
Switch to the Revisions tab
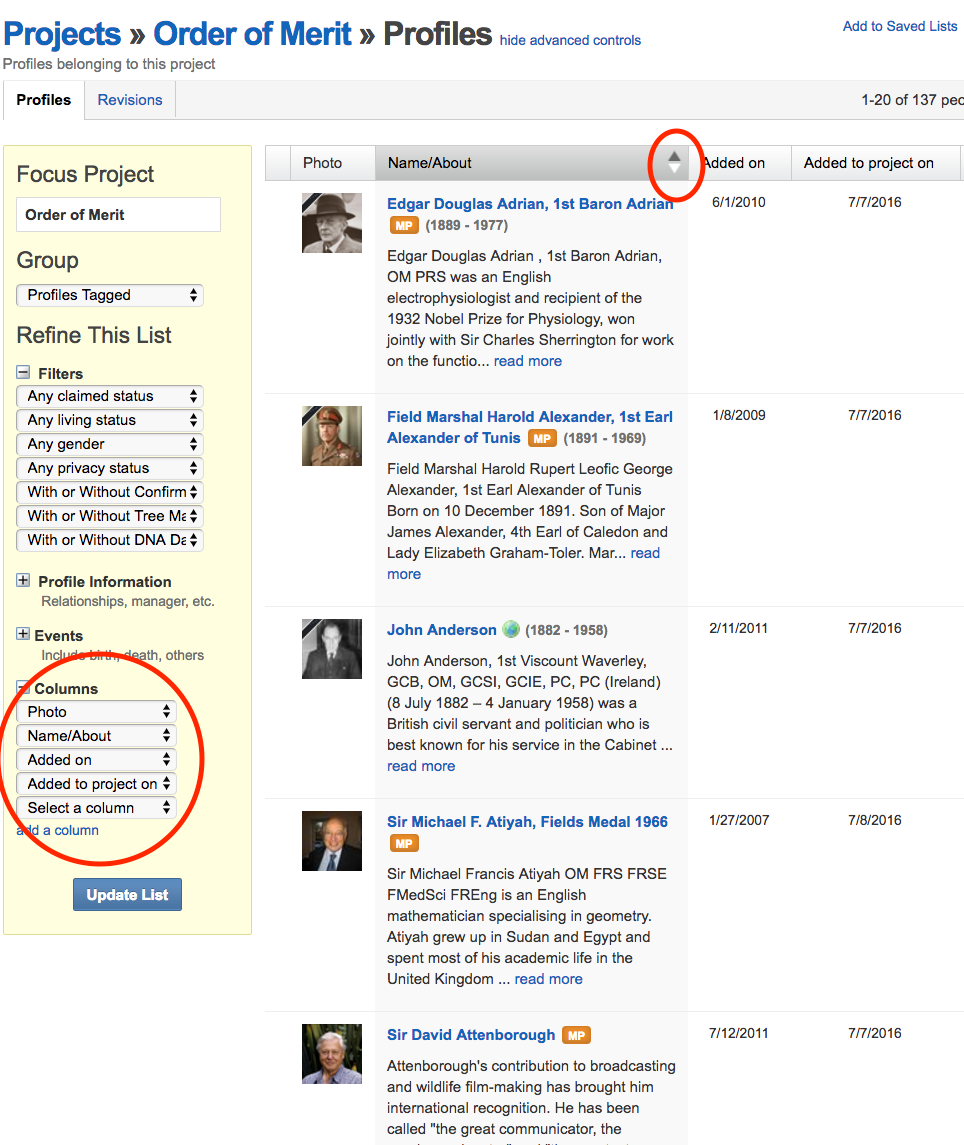(x=129, y=100)
